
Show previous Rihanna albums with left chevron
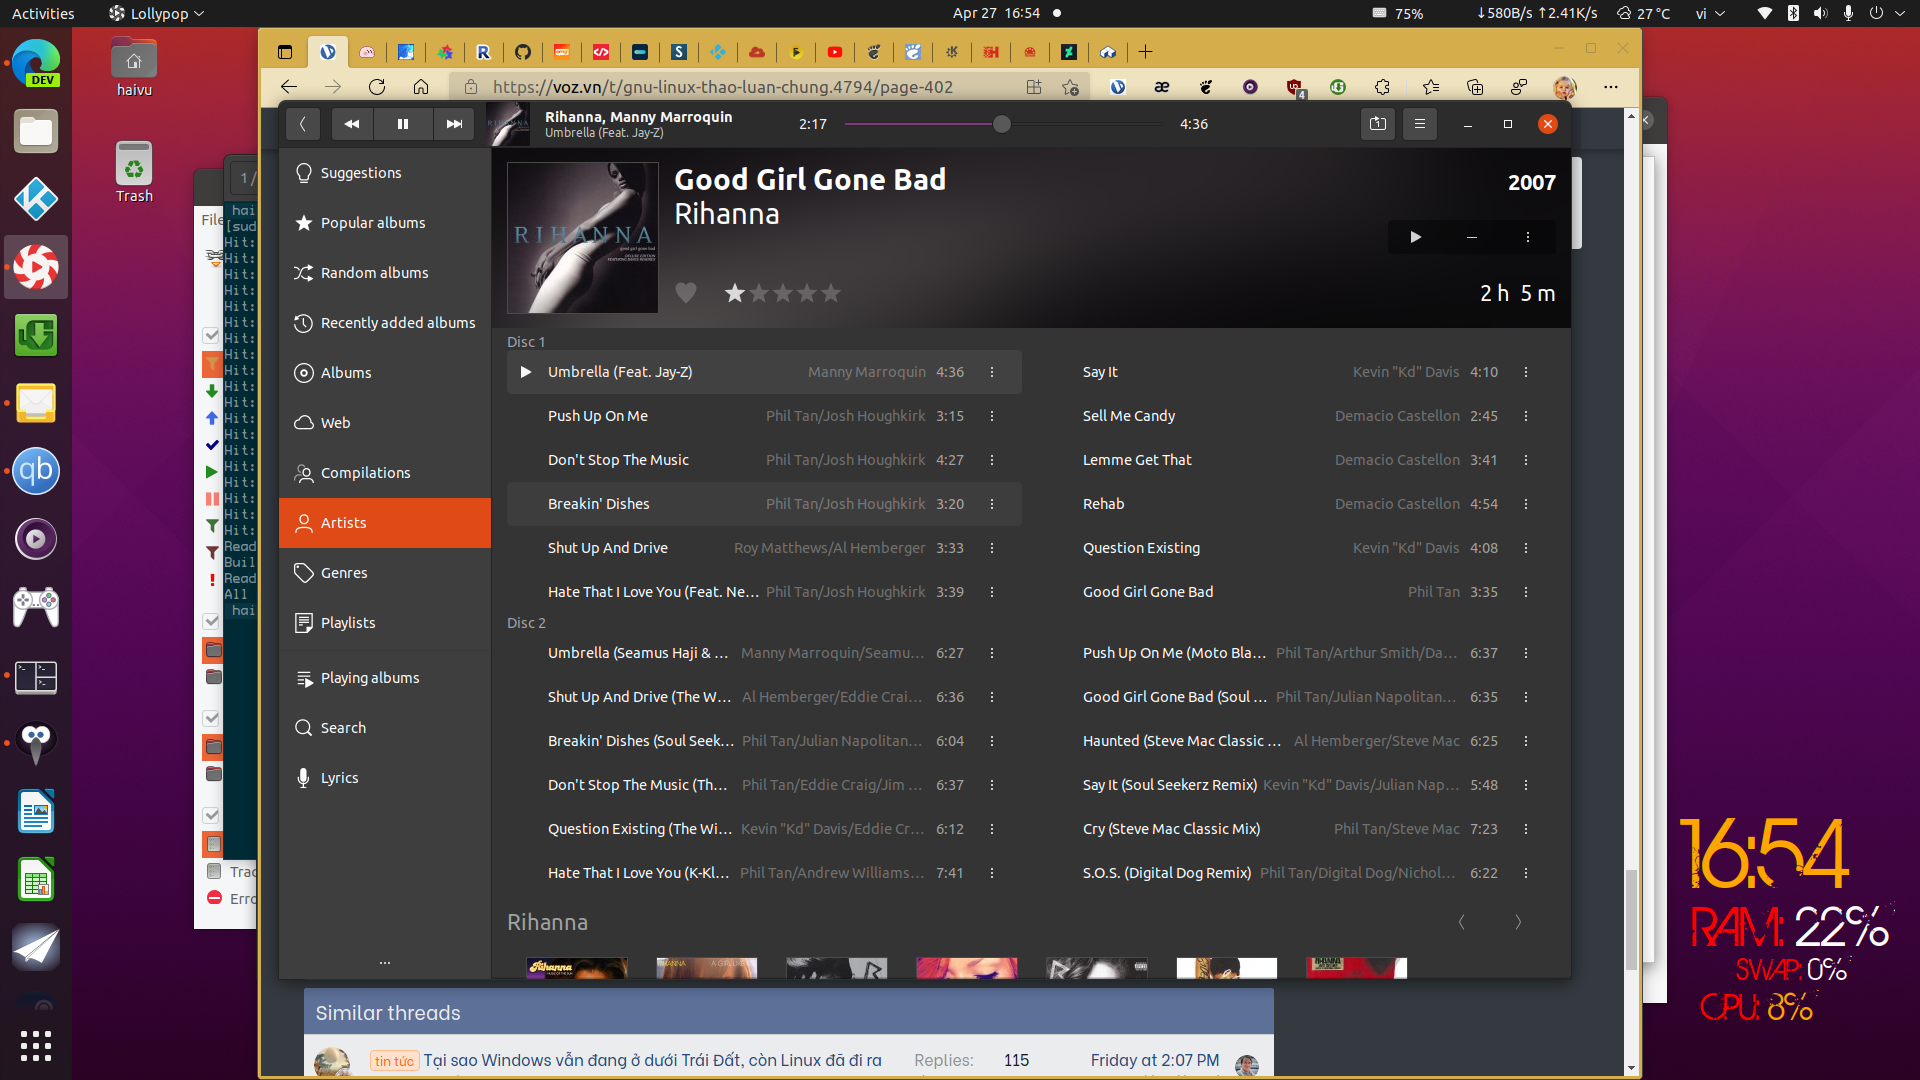[1462, 922]
